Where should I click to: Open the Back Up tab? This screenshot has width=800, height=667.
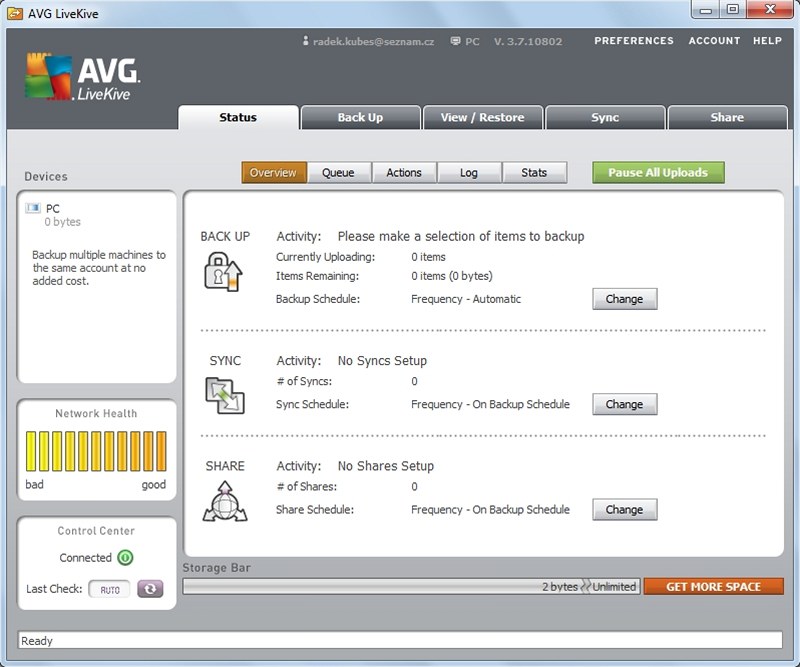click(x=361, y=117)
